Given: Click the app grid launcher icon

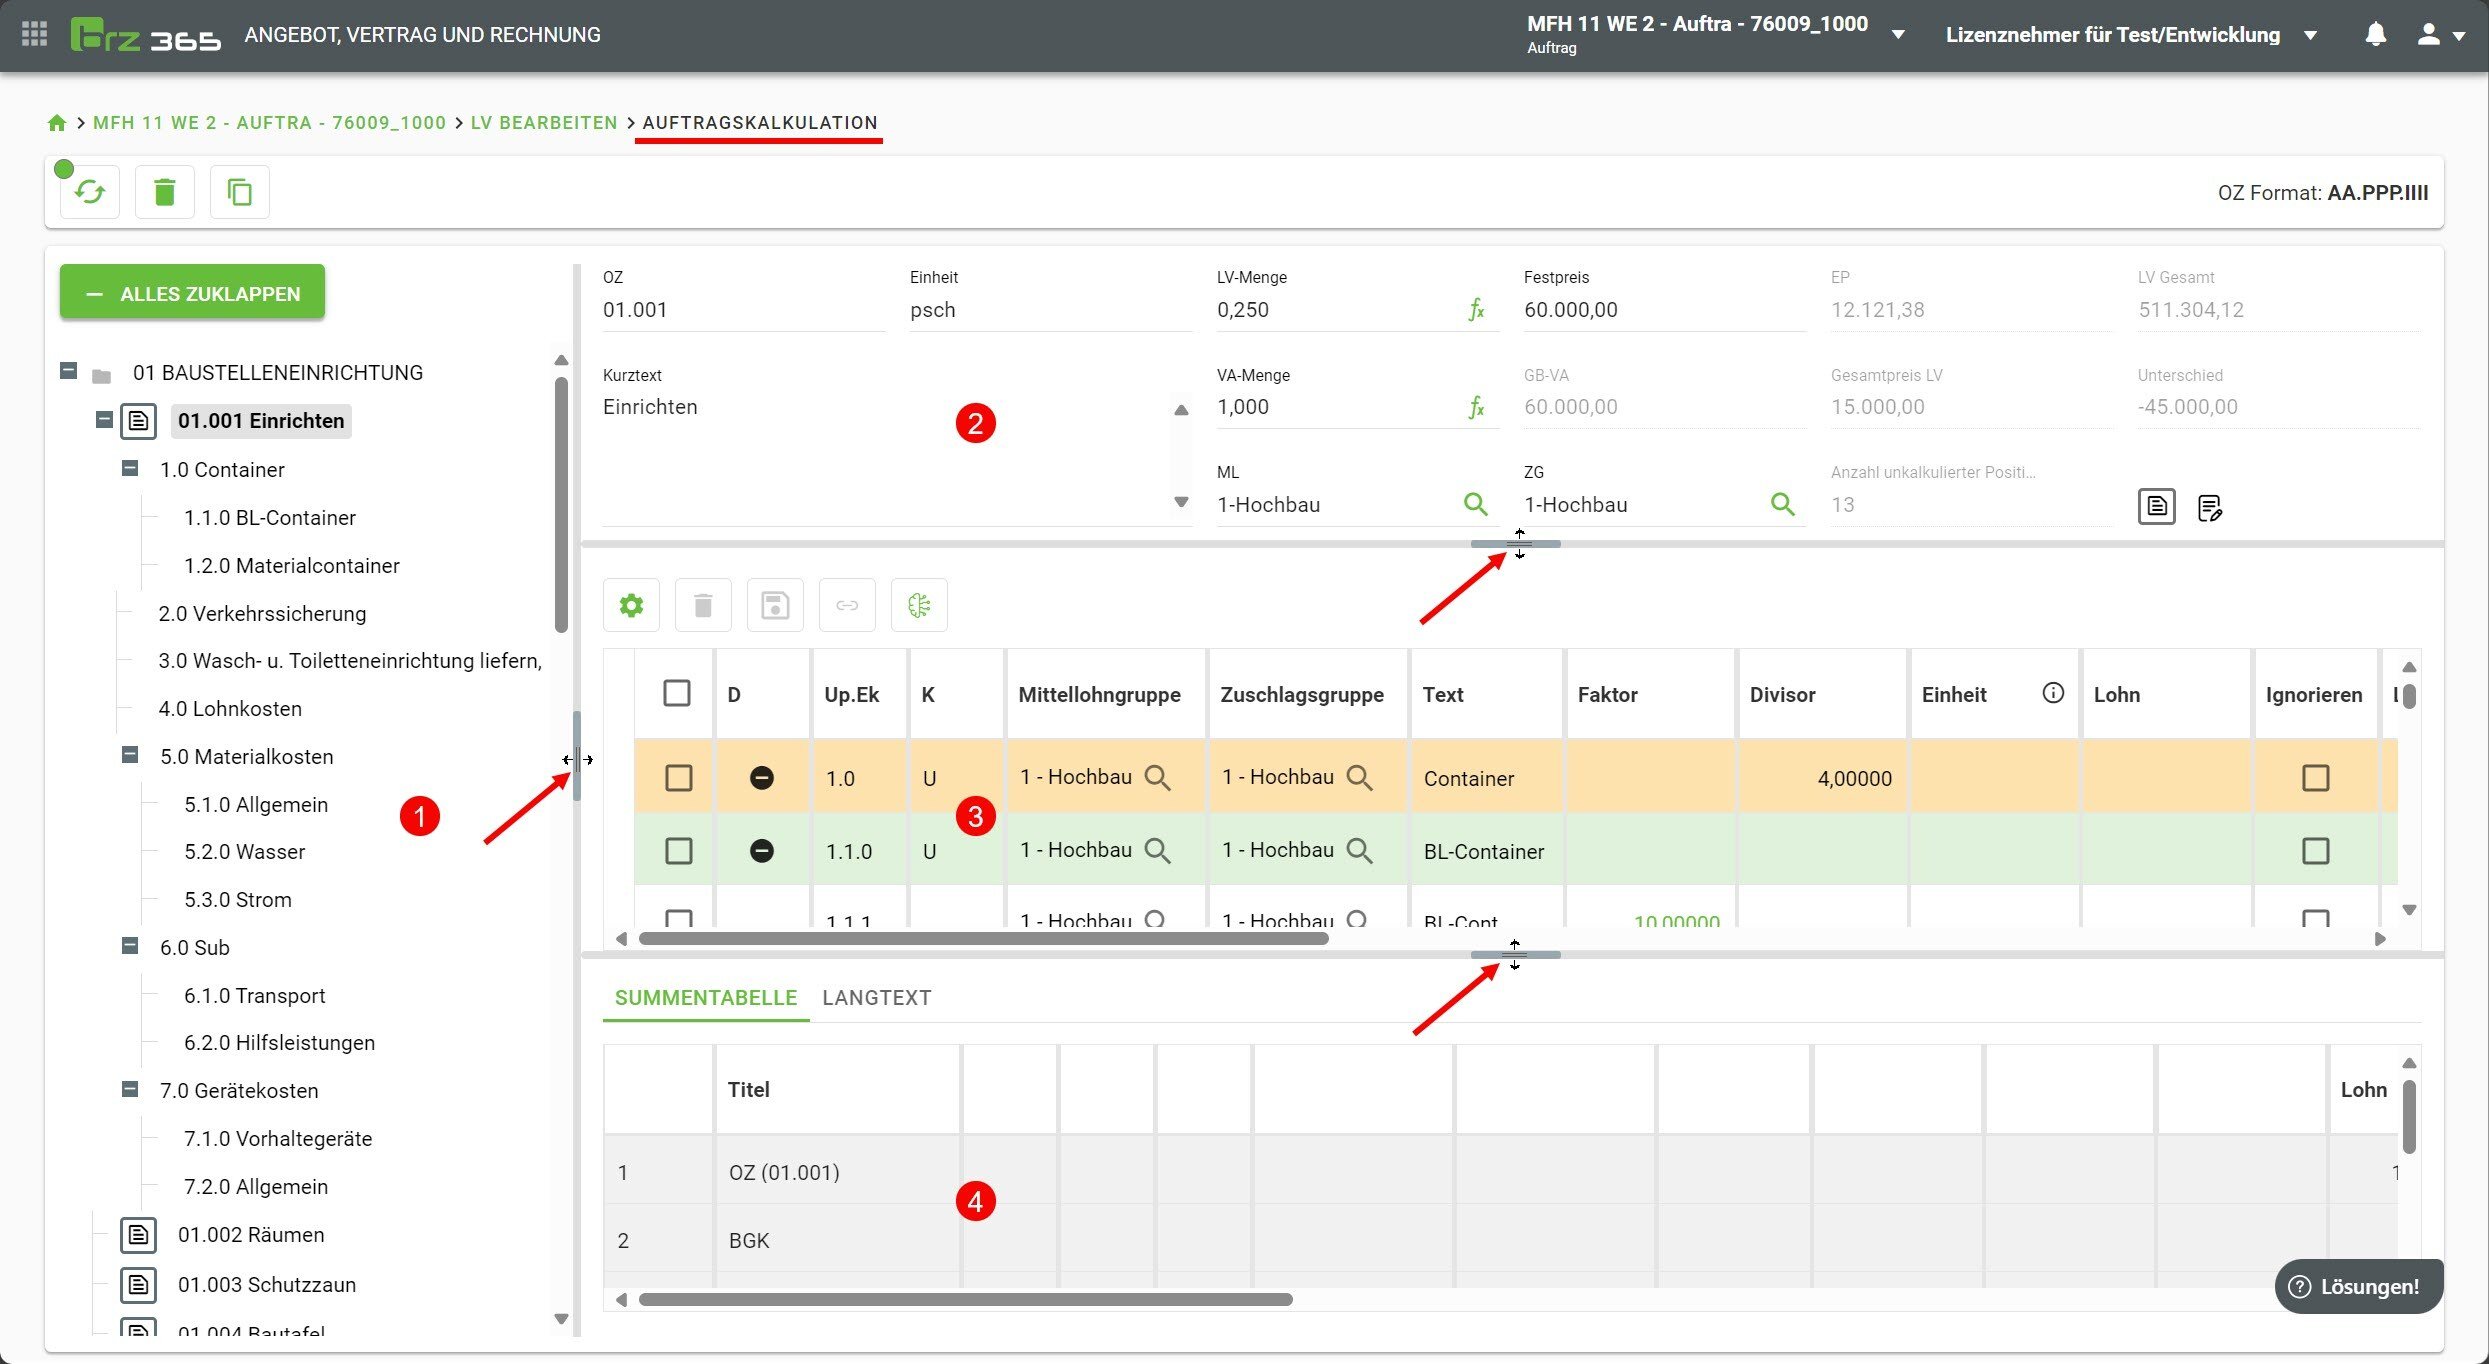Looking at the screenshot, I should (x=34, y=35).
